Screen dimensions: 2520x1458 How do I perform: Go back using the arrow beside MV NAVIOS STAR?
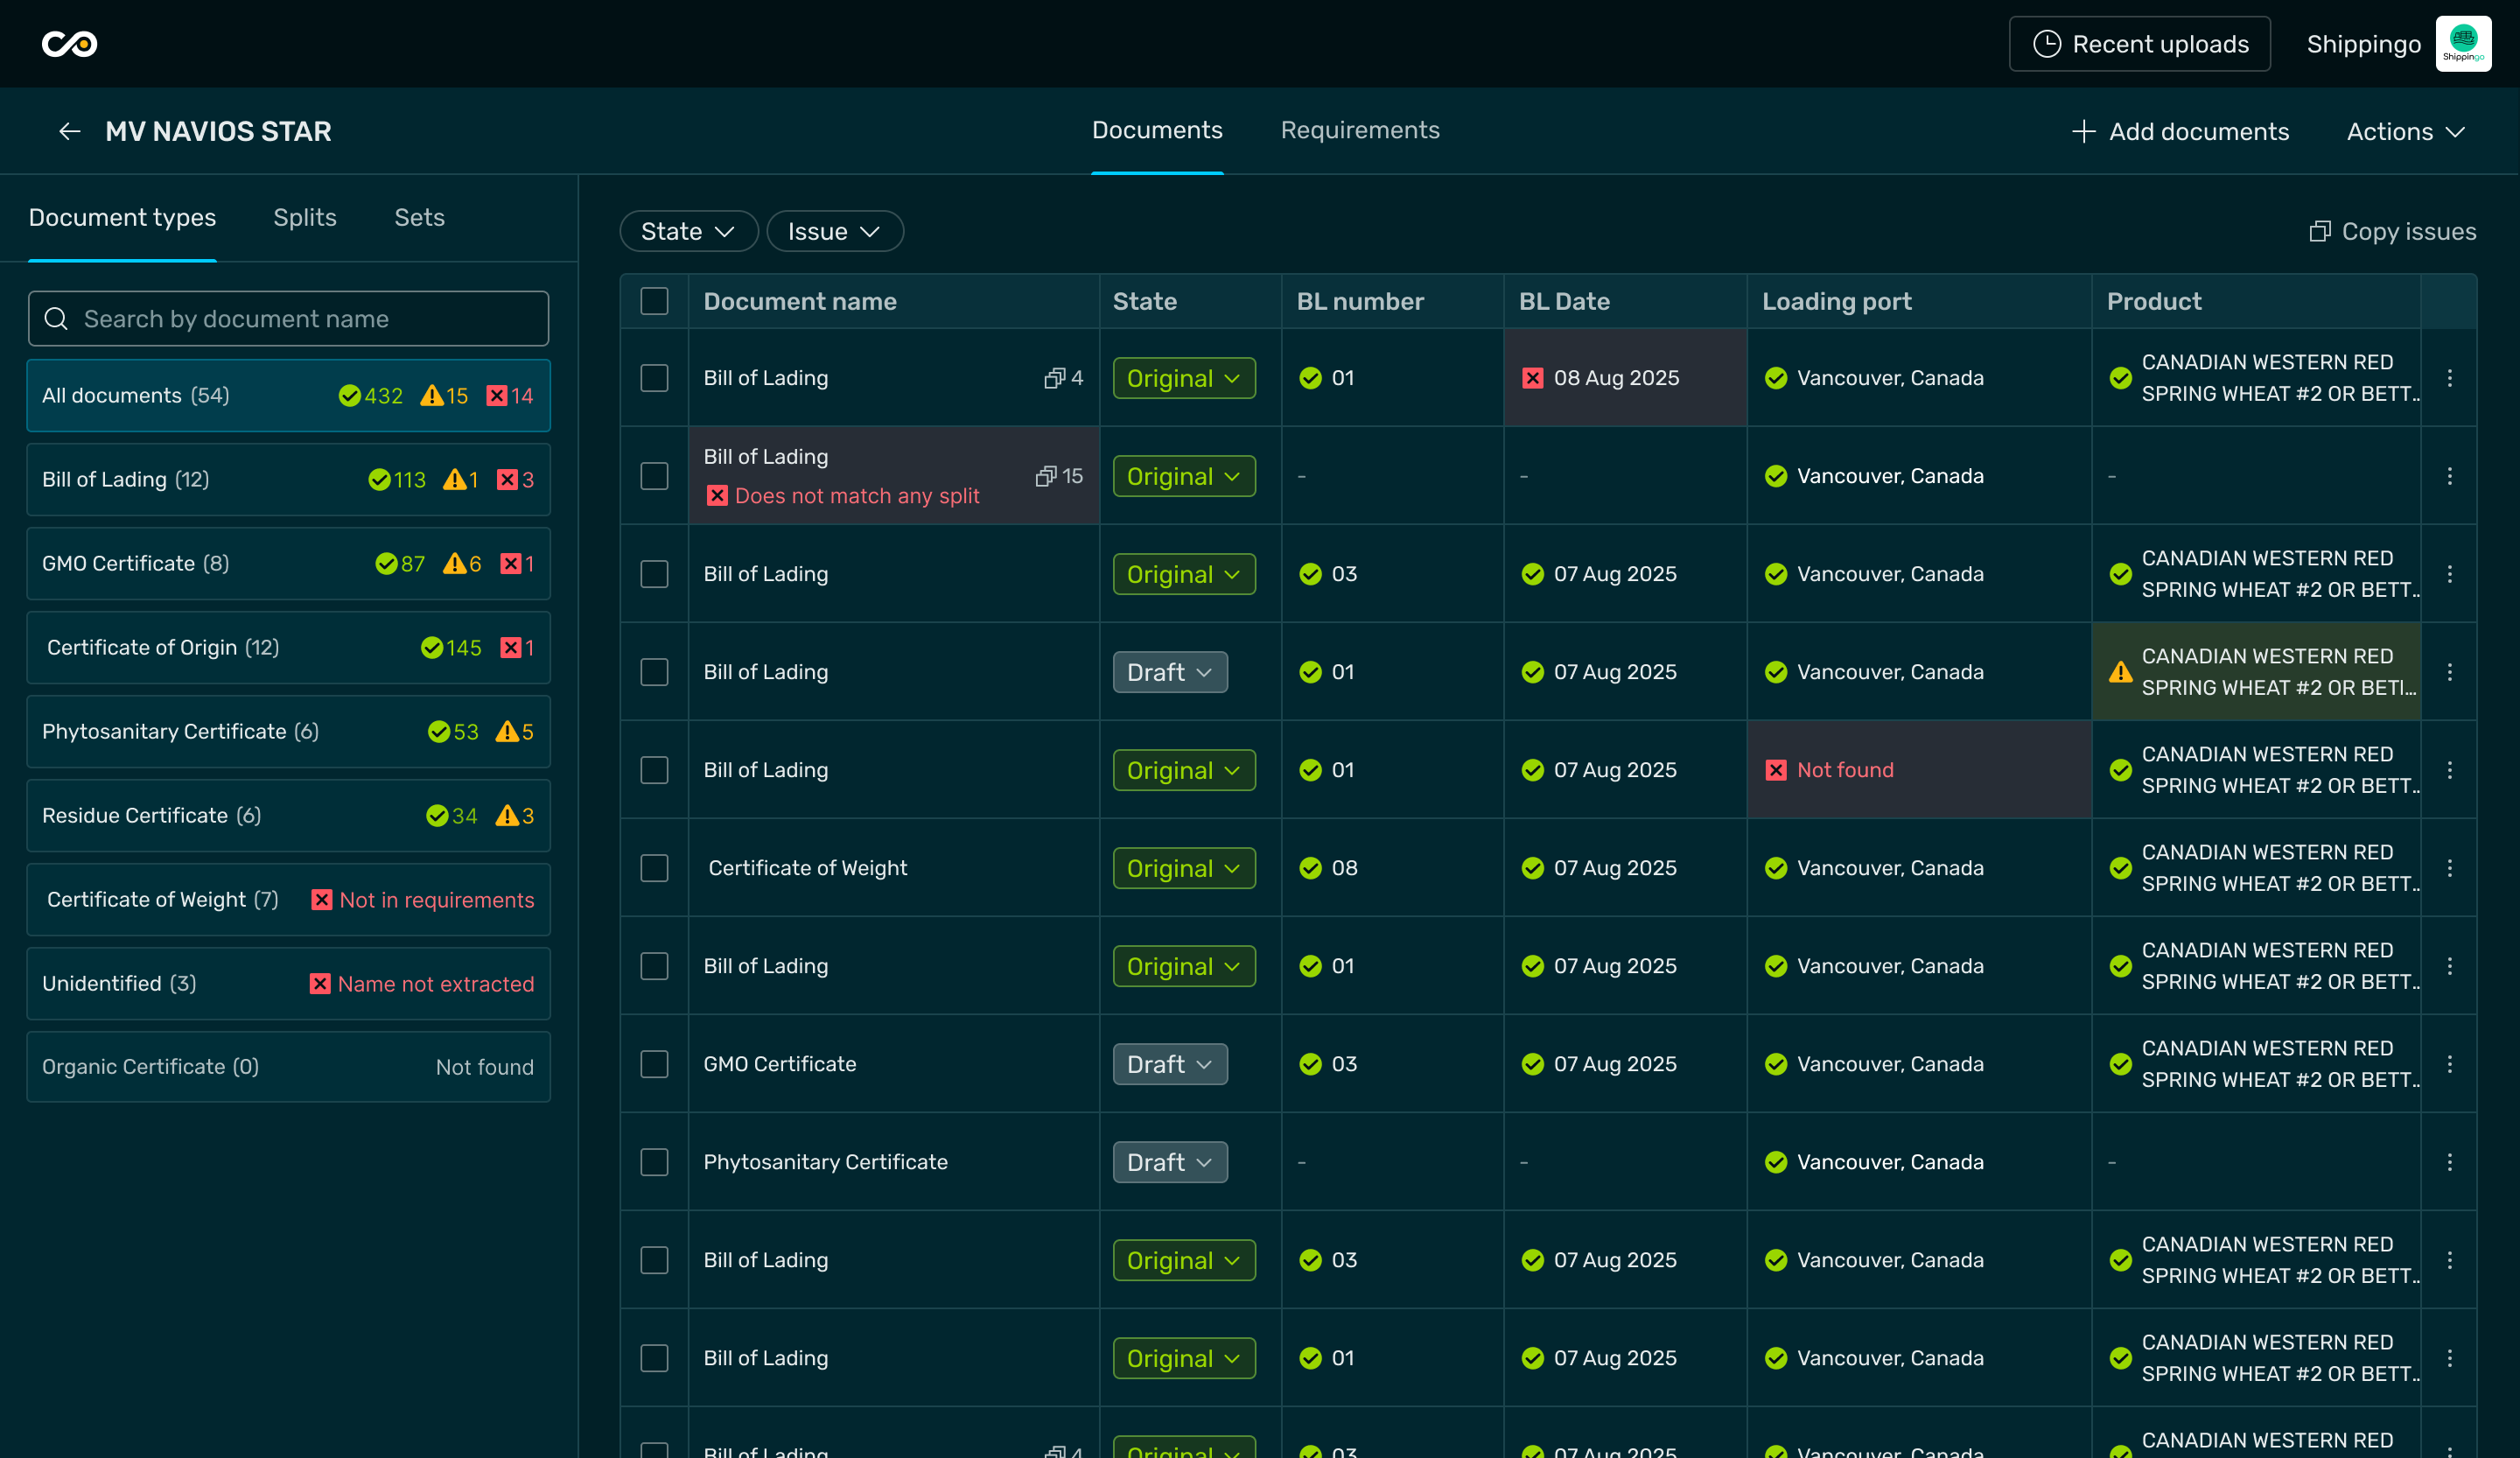pyautogui.click(x=69, y=131)
